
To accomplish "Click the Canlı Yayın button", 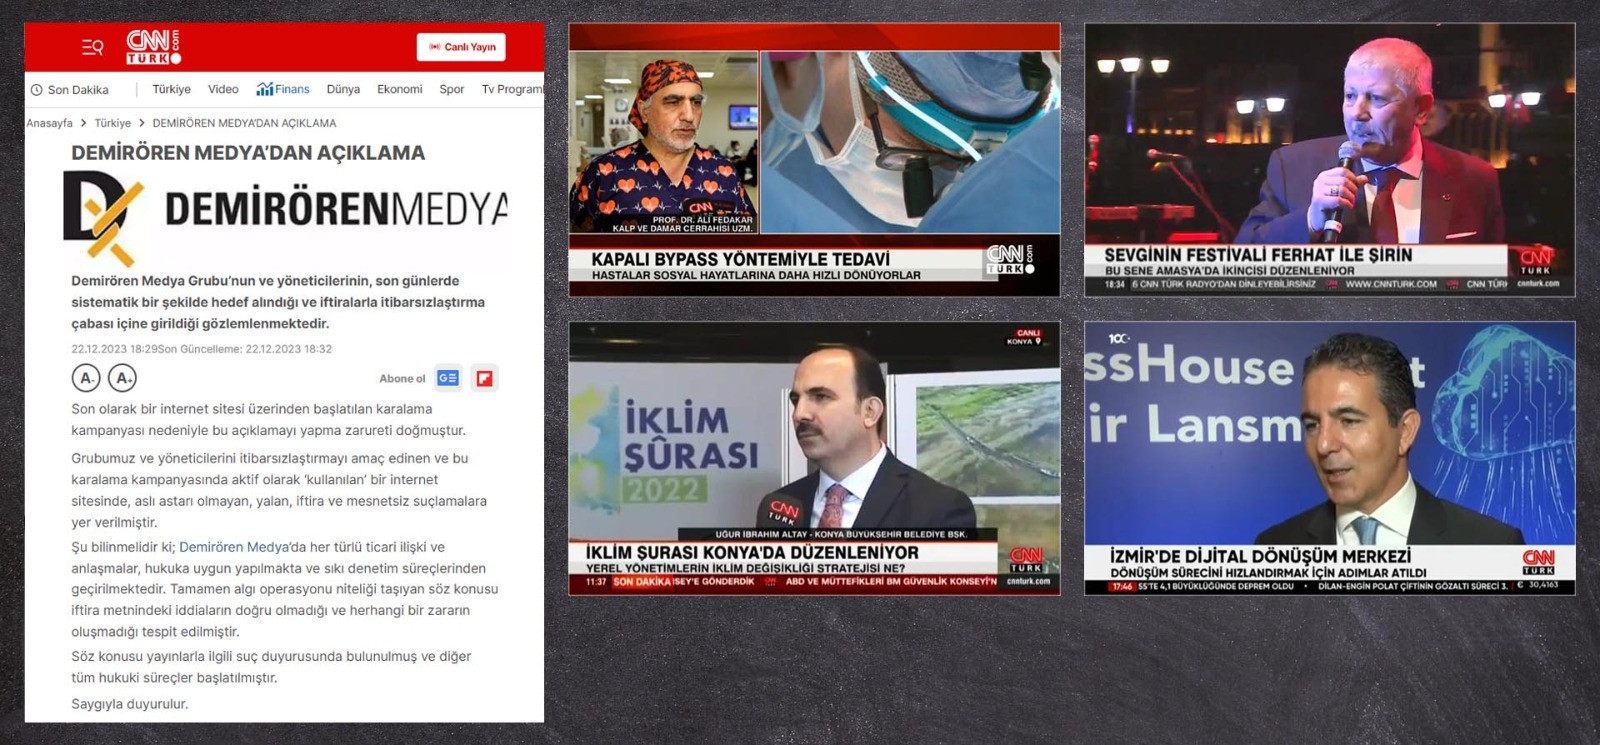I will click(461, 47).
